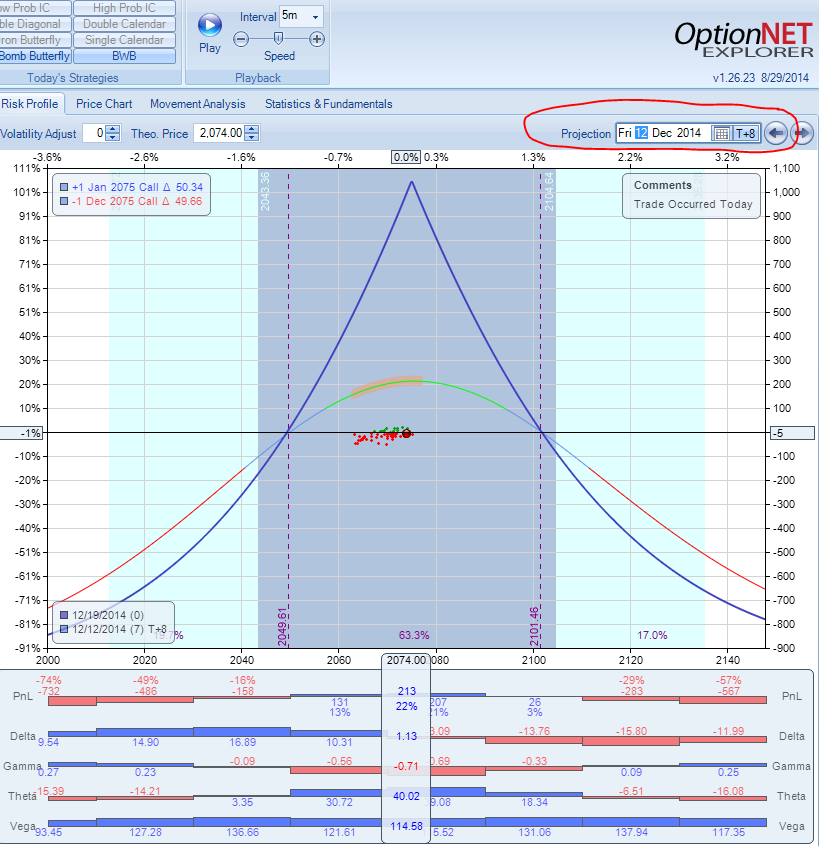Click the Volatility Adjust value field
This screenshot has height=847, width=819.
[94, 133]
